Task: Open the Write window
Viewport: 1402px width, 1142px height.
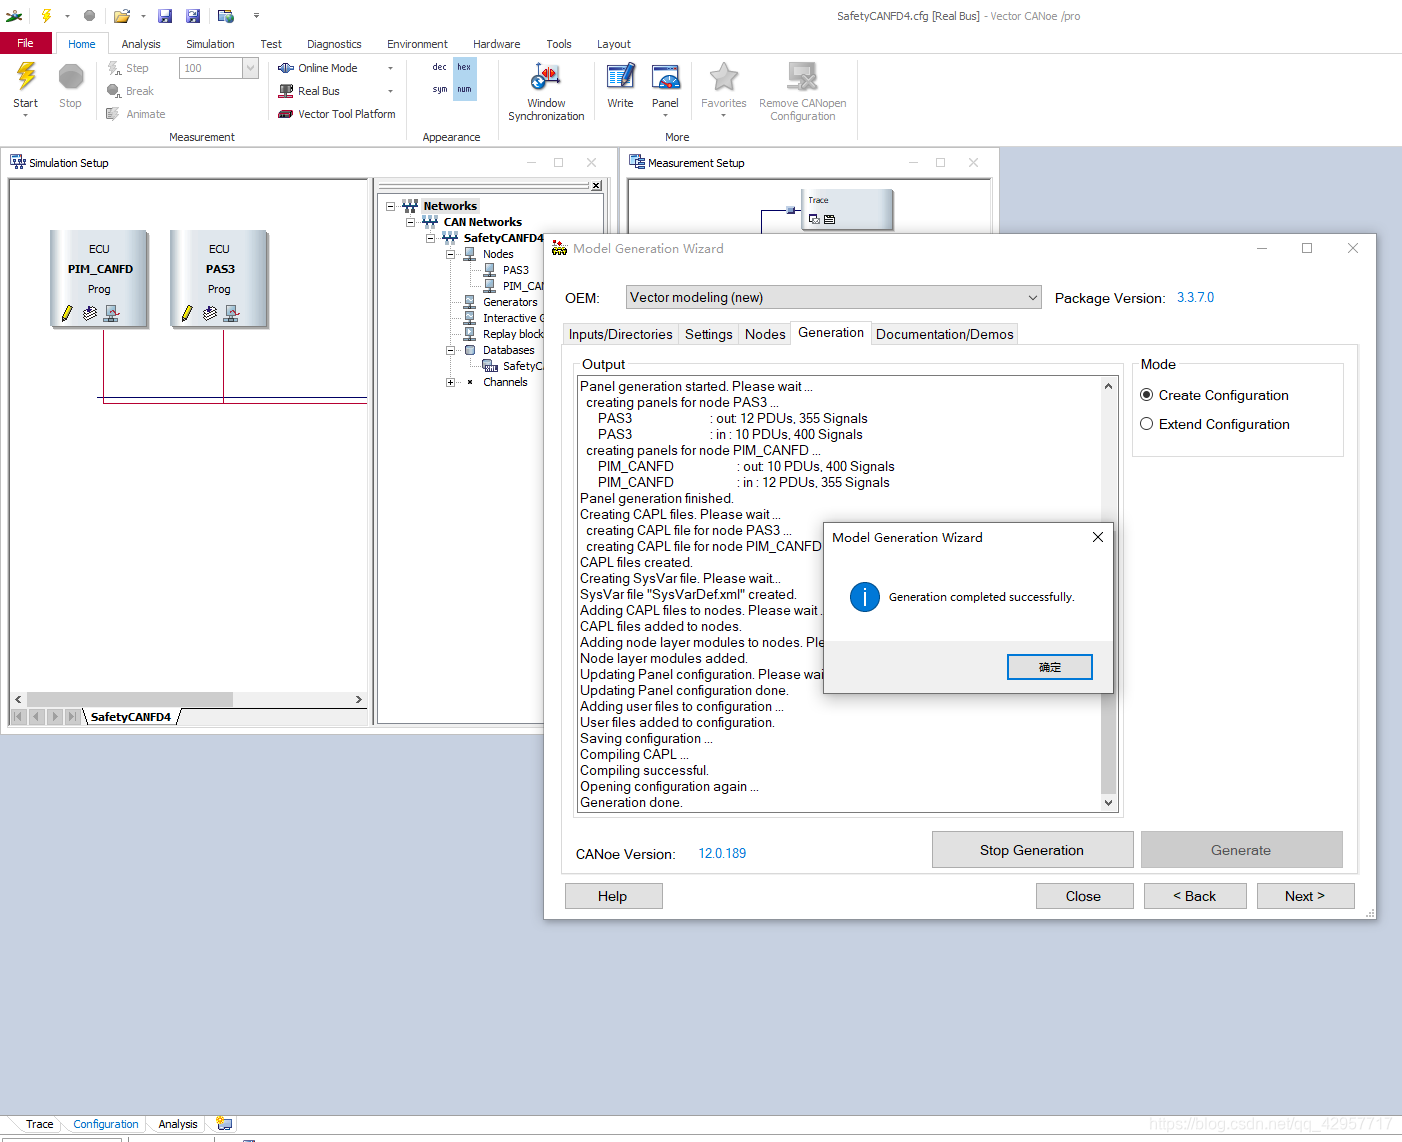Action: [x=620, y=86]
